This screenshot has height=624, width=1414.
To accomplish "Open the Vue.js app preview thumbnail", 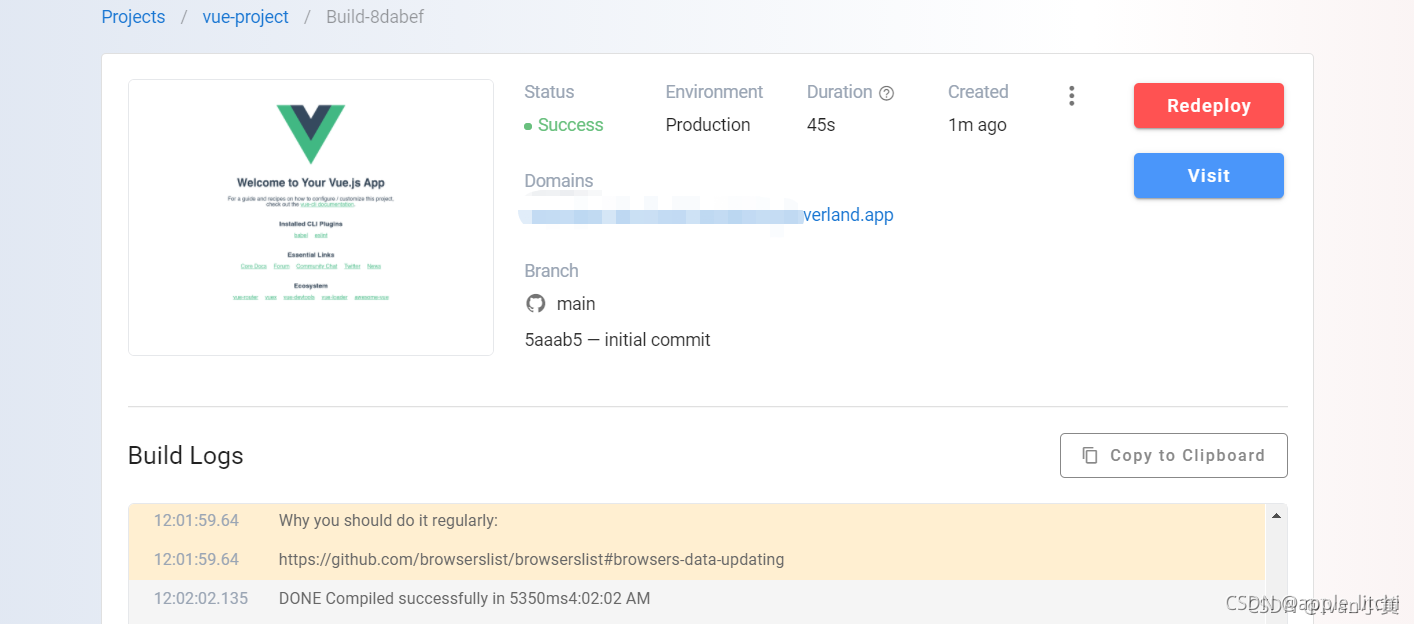I will 311,217.
